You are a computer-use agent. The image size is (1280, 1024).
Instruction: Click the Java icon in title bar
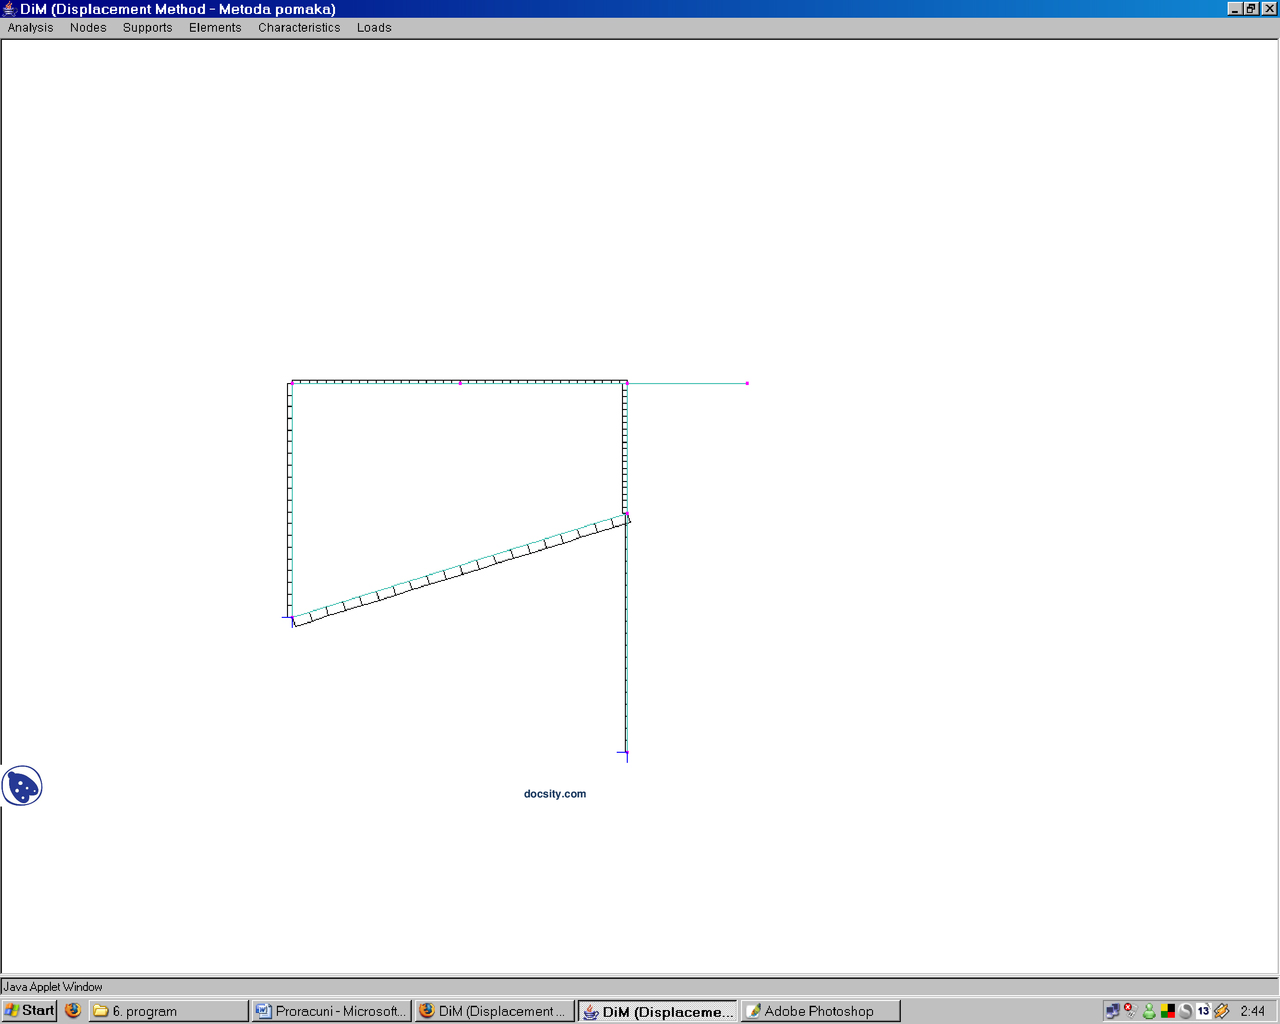click(9, 9)
